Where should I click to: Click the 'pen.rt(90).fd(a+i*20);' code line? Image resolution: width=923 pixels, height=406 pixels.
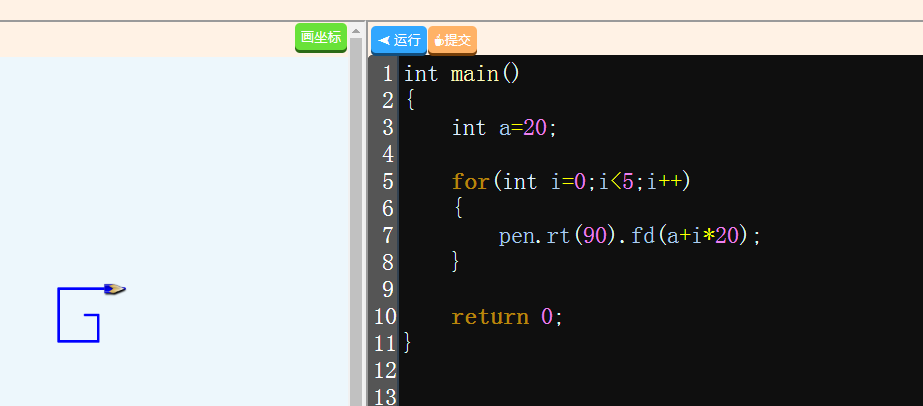tap(630, 236)
